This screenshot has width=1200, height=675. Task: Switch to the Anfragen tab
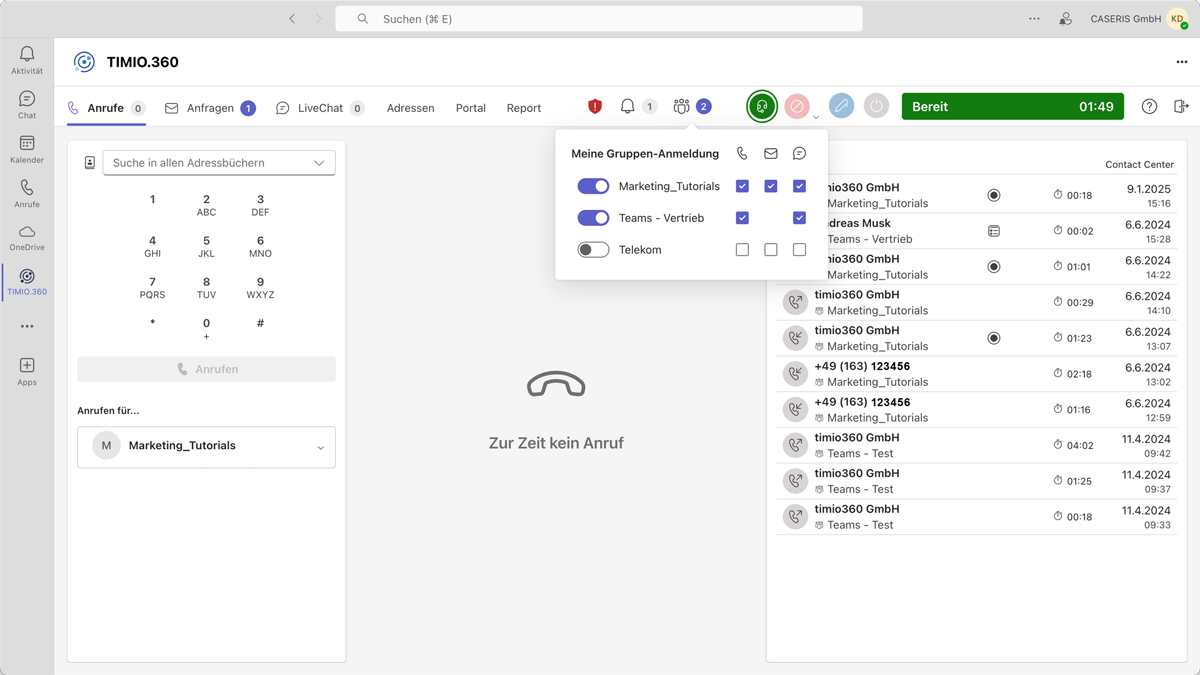pyautogui.click(x=210, y=108)
